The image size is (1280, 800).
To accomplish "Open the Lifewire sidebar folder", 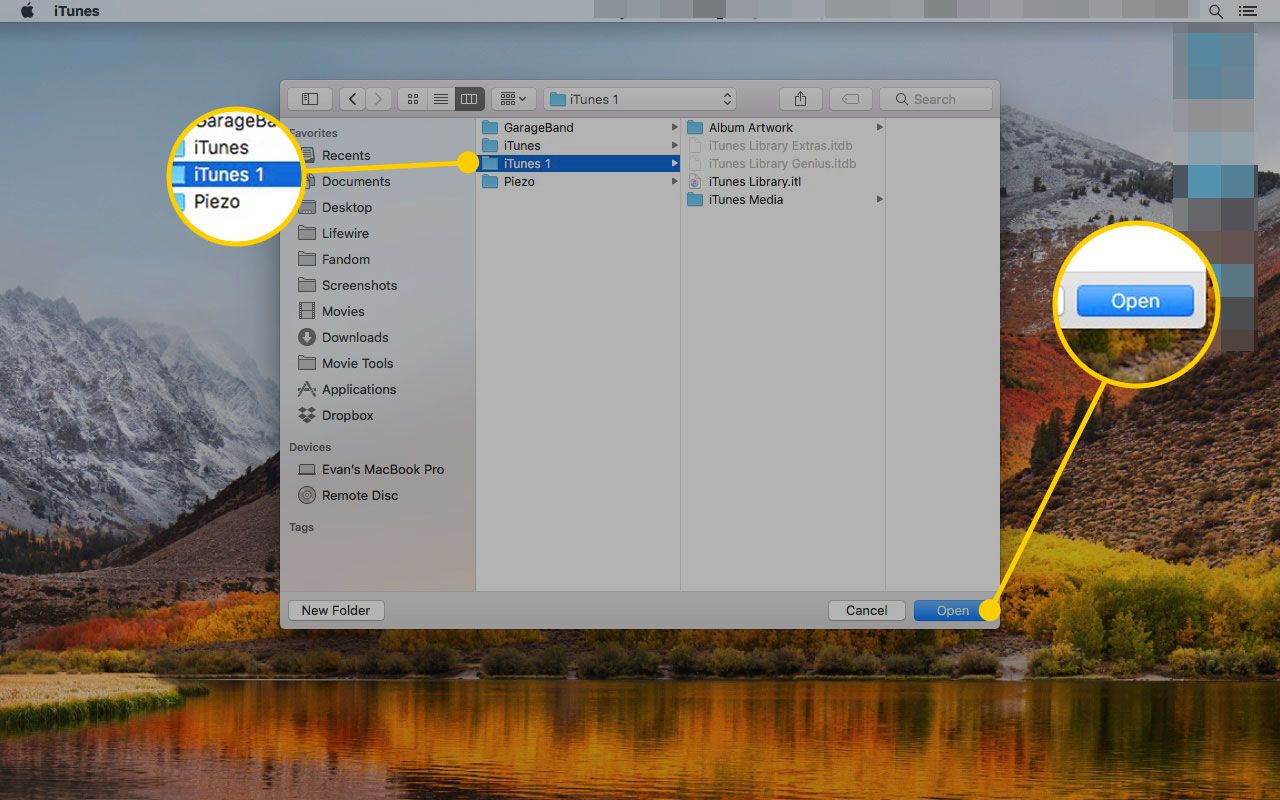I will 345,233.
